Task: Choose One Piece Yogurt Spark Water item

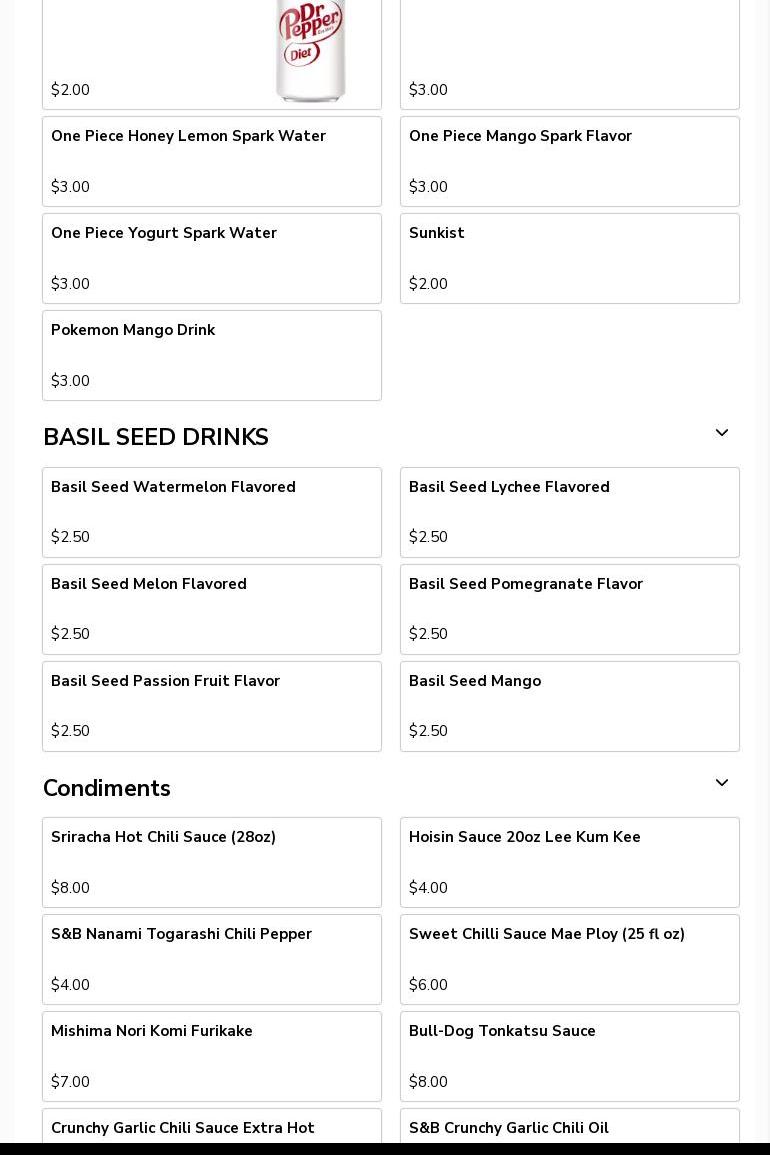Action: click(x=212, y=259)
